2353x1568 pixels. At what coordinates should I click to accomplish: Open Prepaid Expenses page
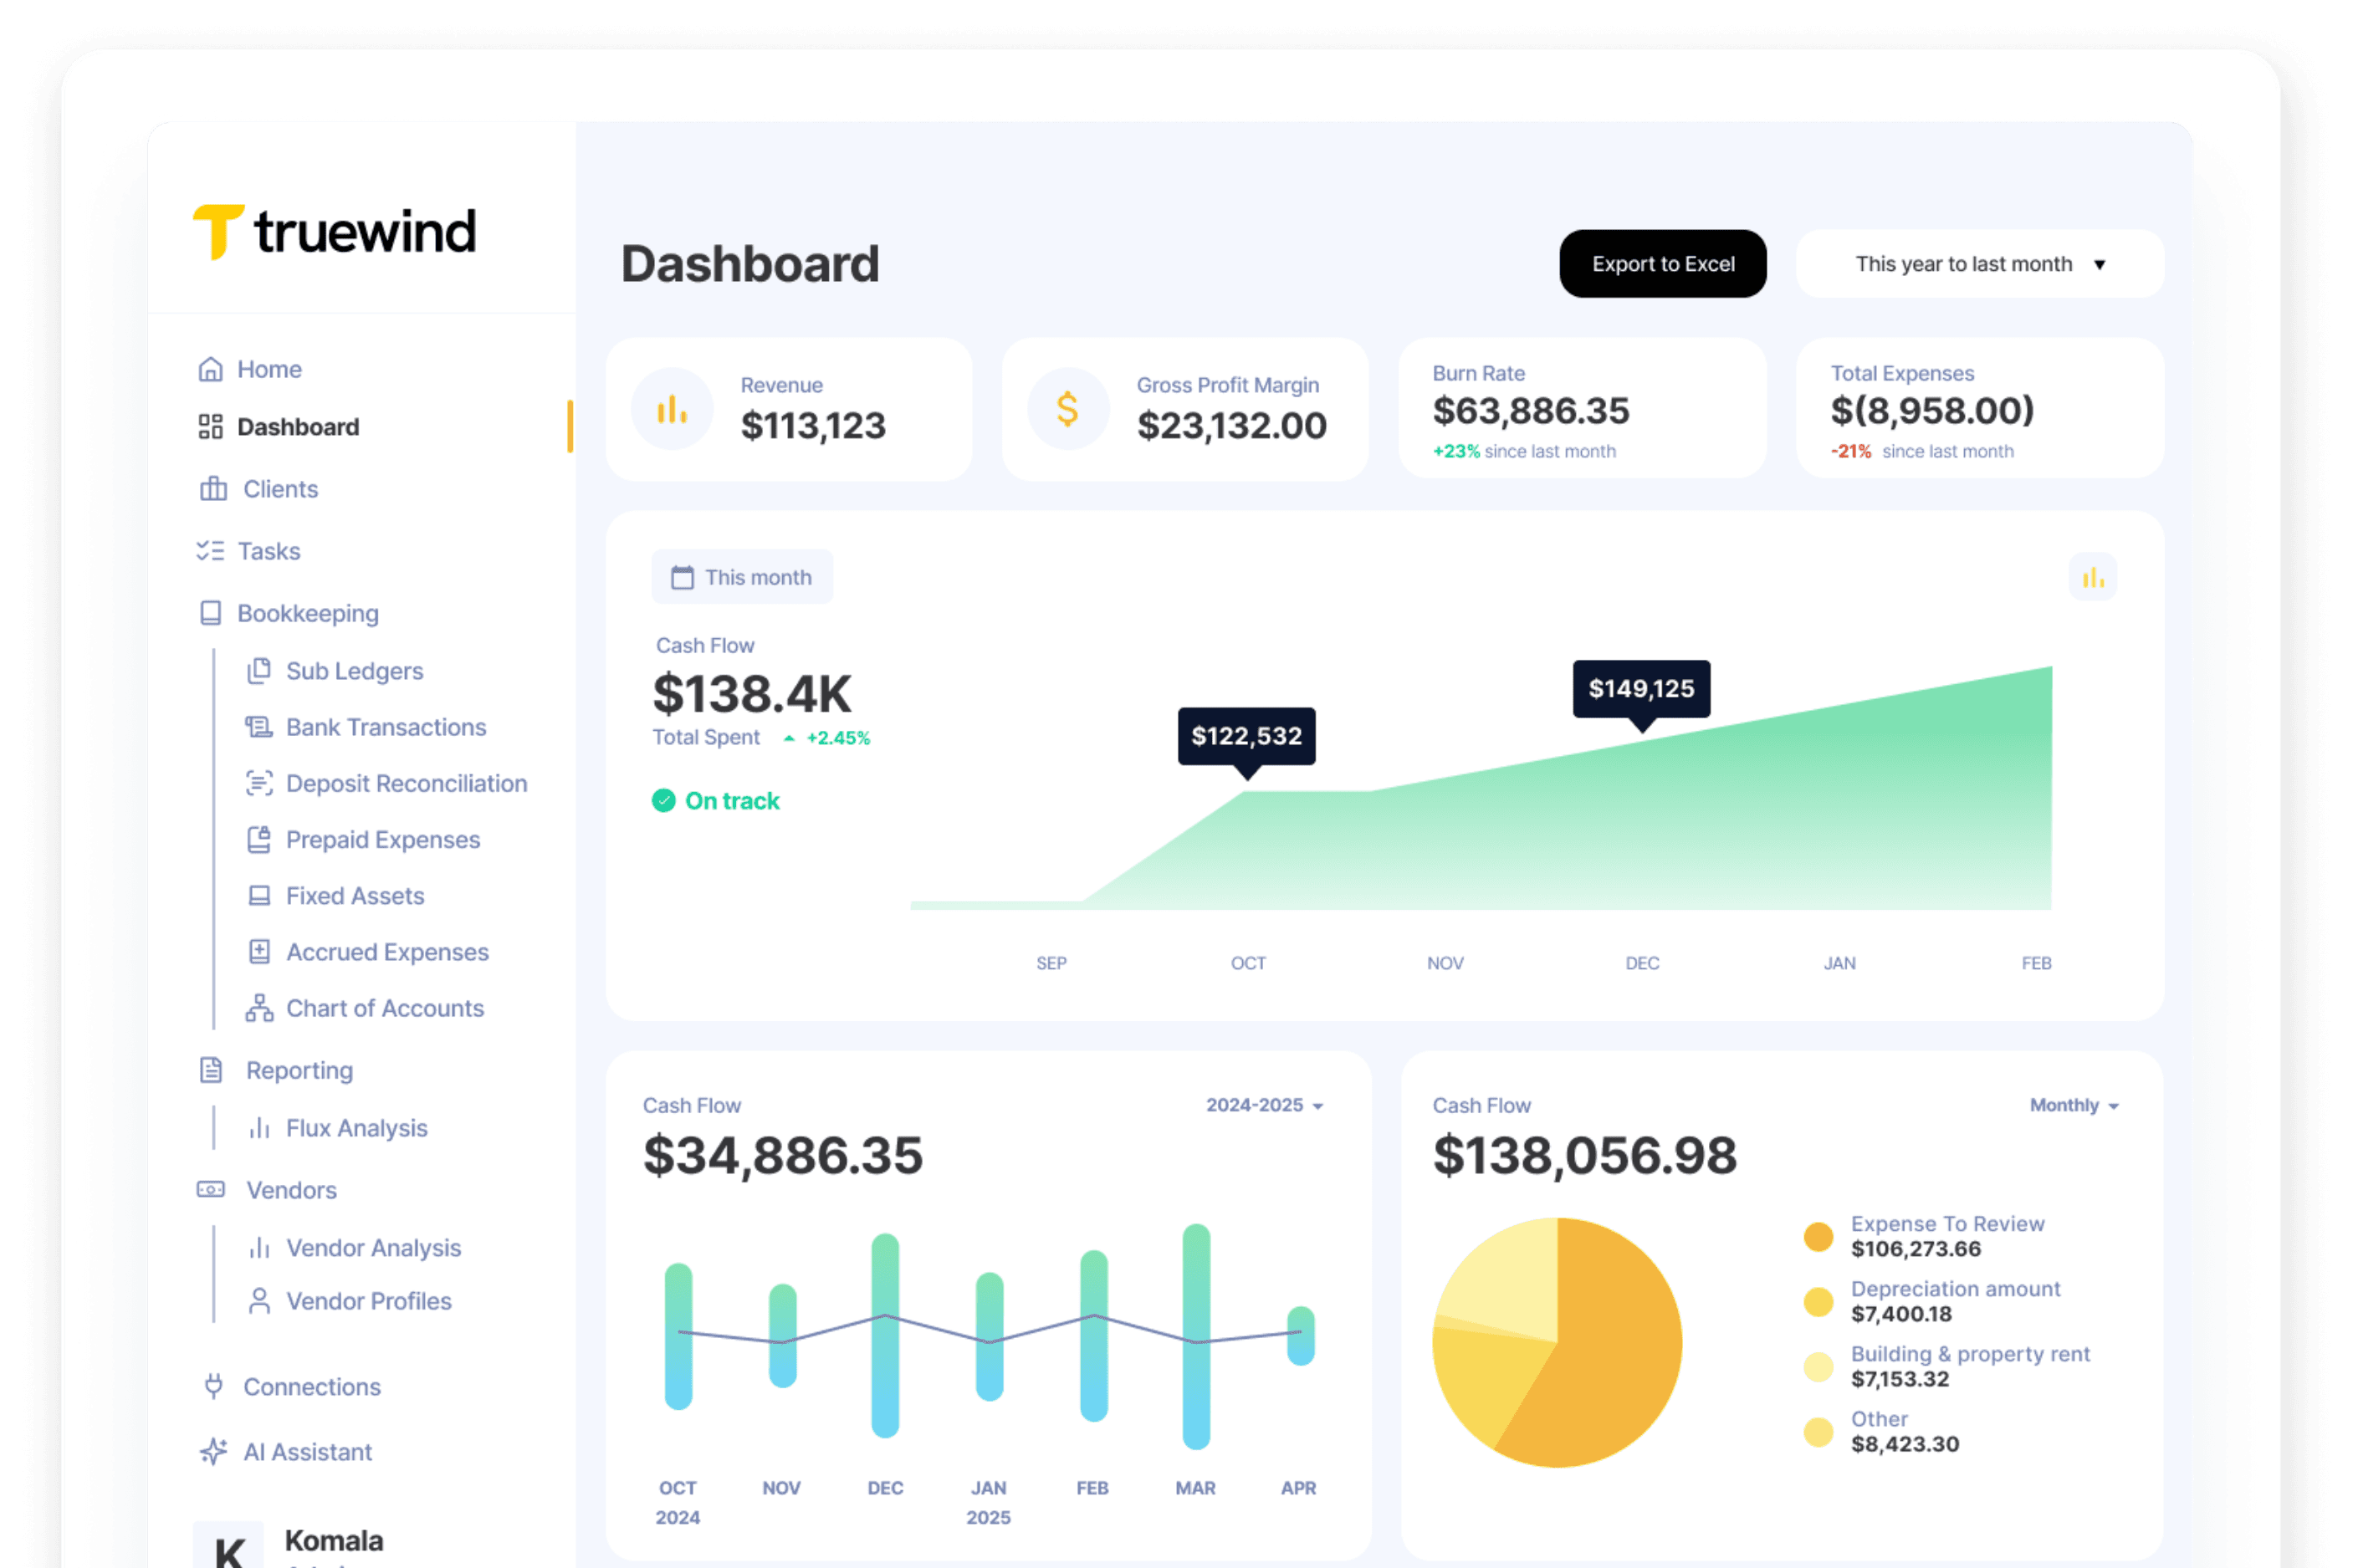point(382,839)
